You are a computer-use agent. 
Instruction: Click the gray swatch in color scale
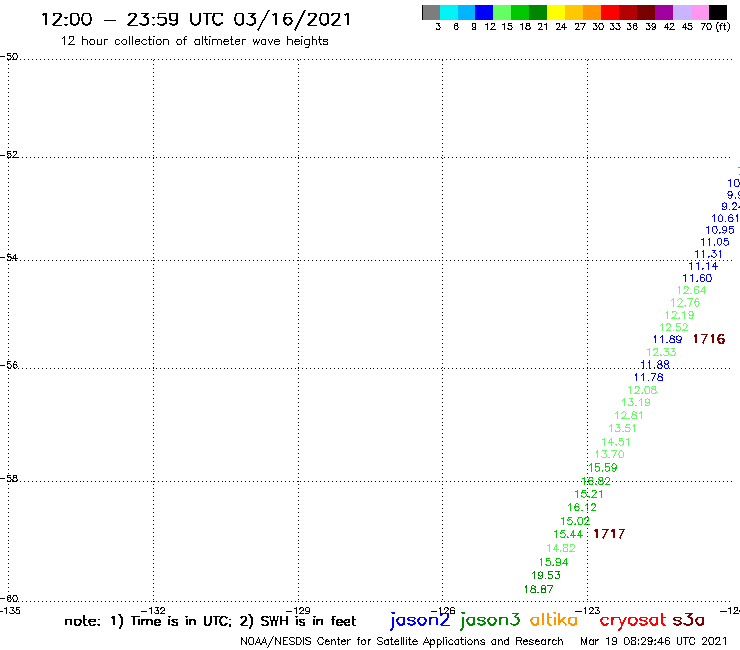(431, 12)
